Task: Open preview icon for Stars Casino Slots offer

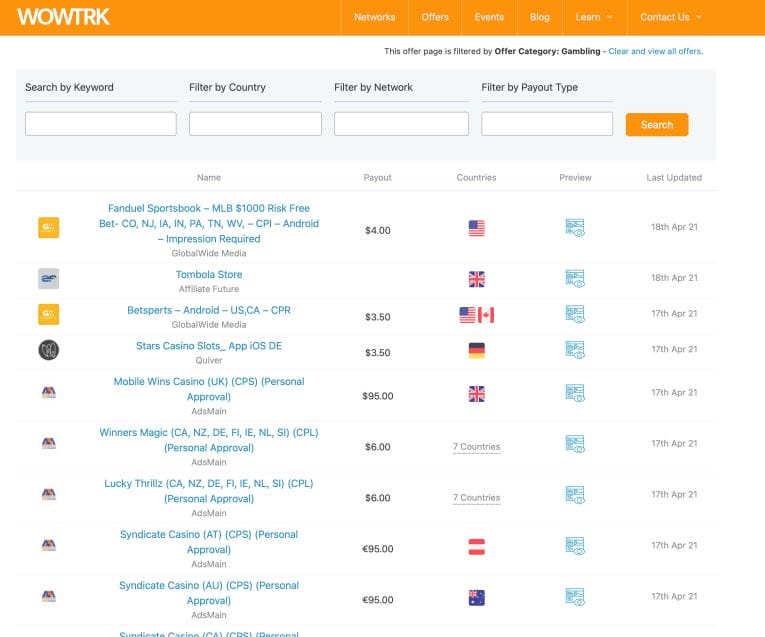Action: pyautogui.click(x=575, y=350)
